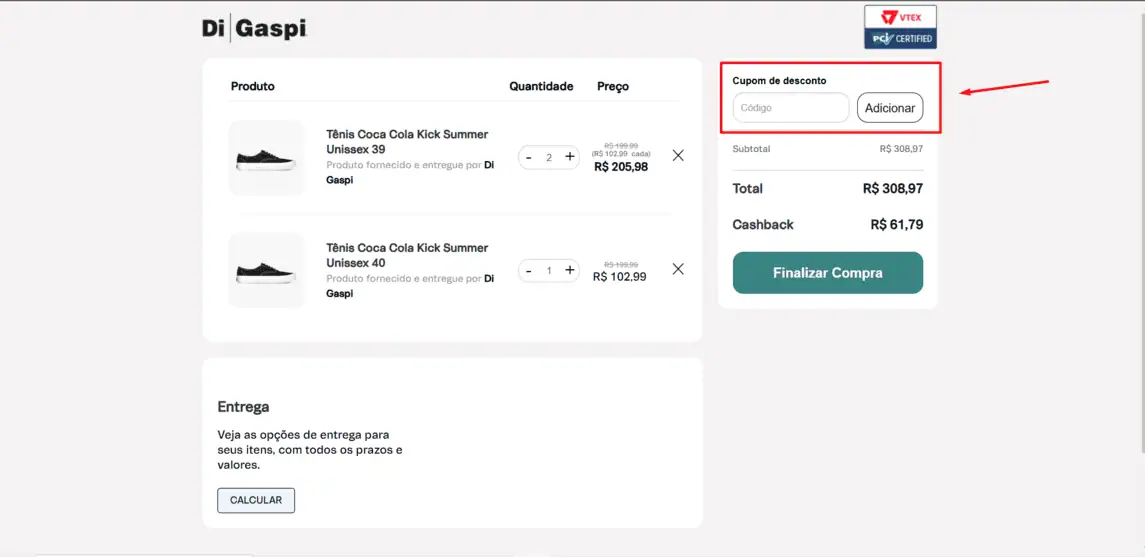The image size is (1145, 557).
Task: Click the Código coupon input field
Action: (791, 107)
